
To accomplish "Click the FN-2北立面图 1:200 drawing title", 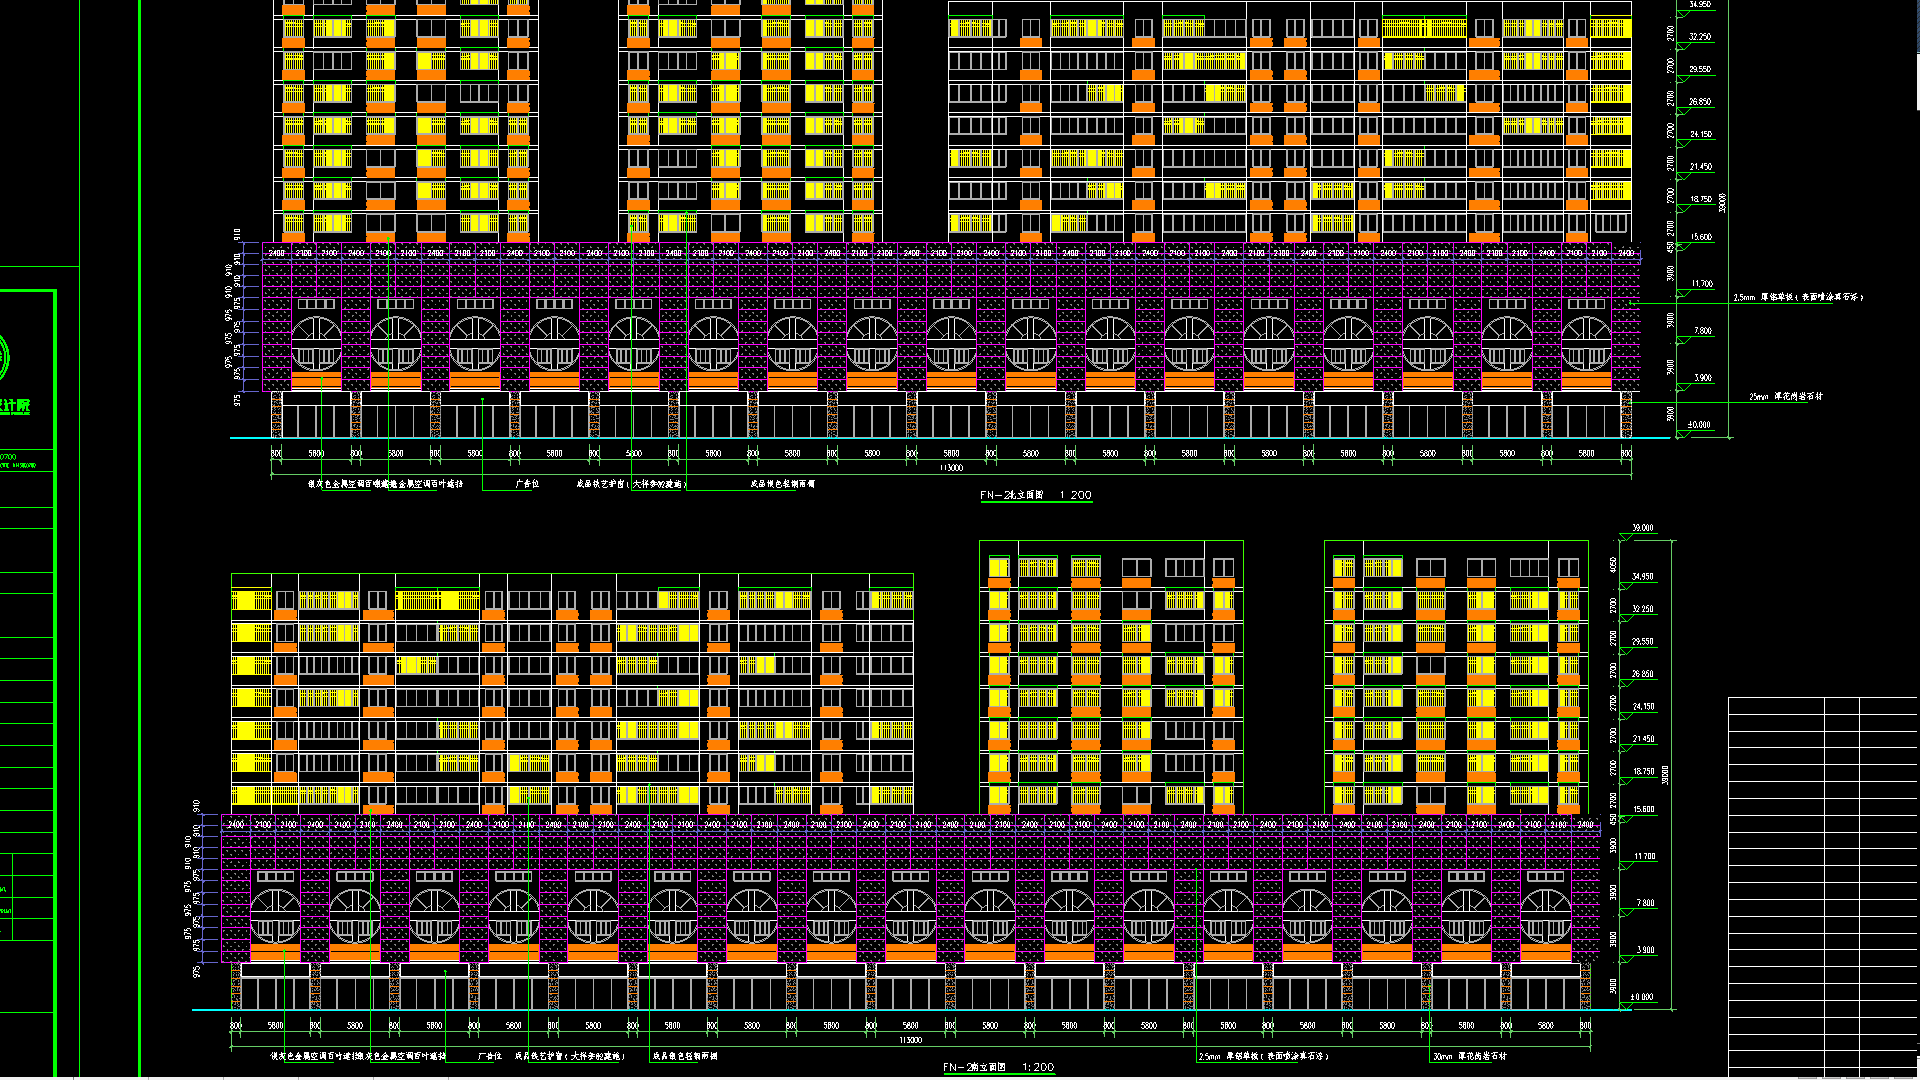I will (1035, 495).
